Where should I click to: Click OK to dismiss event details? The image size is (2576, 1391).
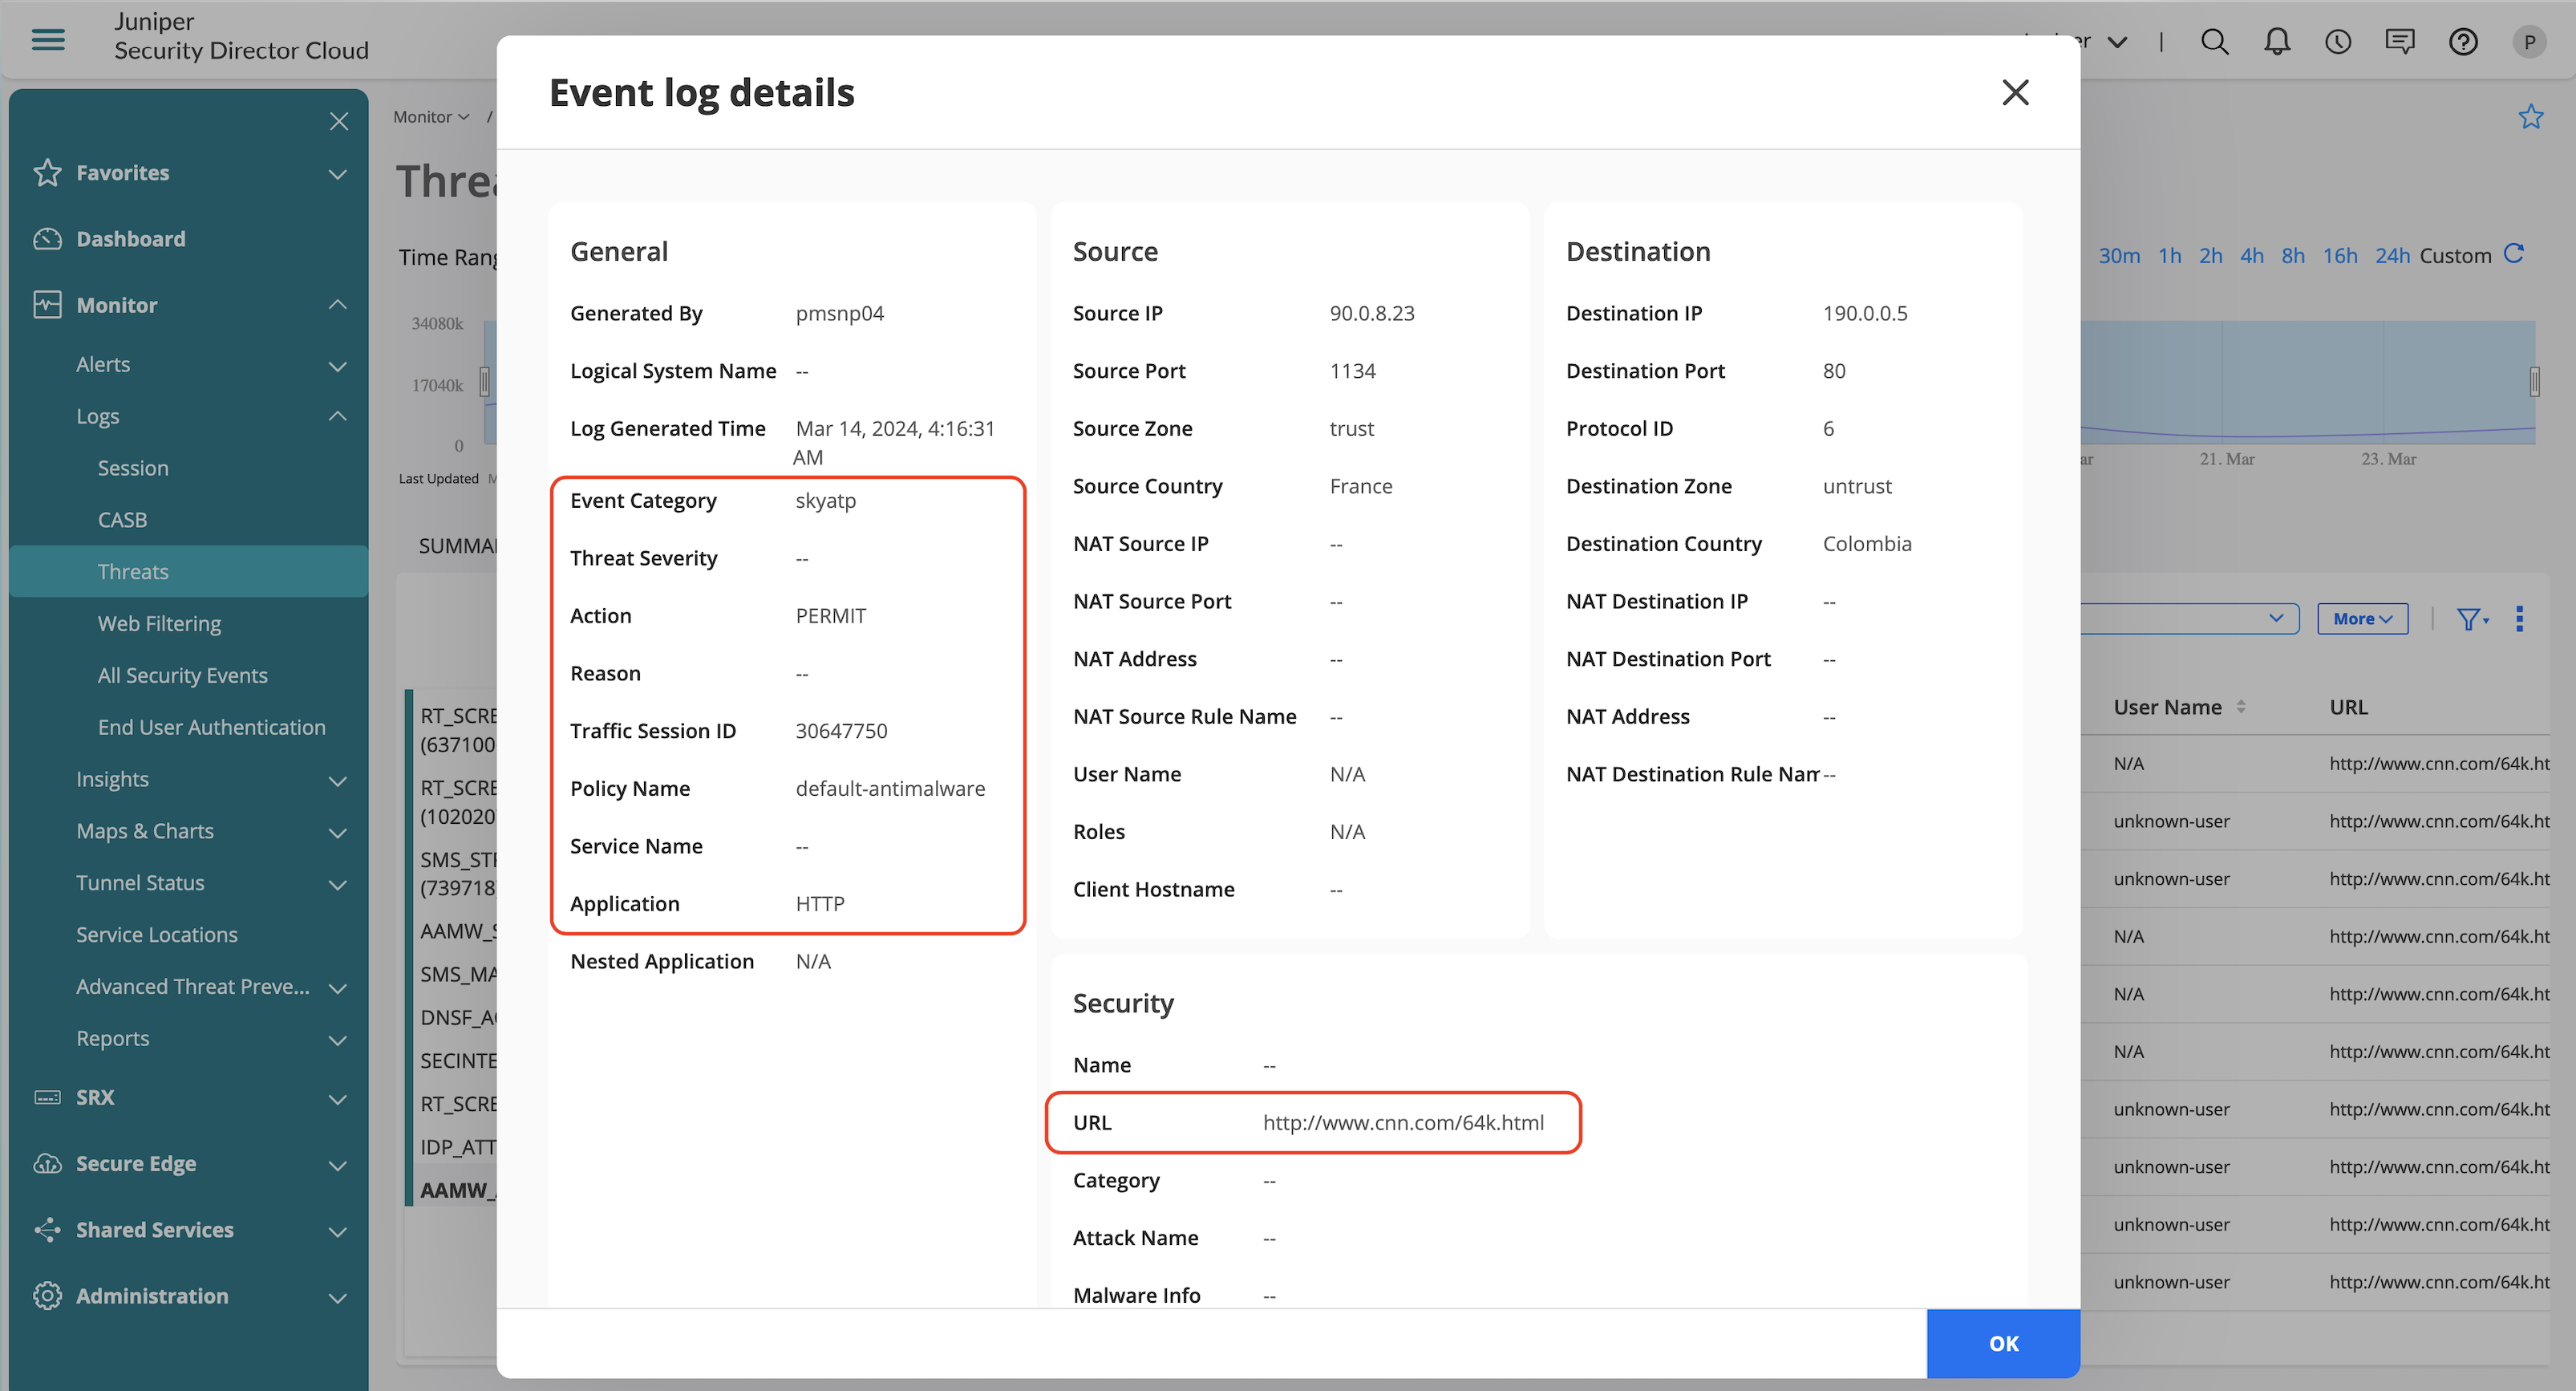2003,1343
